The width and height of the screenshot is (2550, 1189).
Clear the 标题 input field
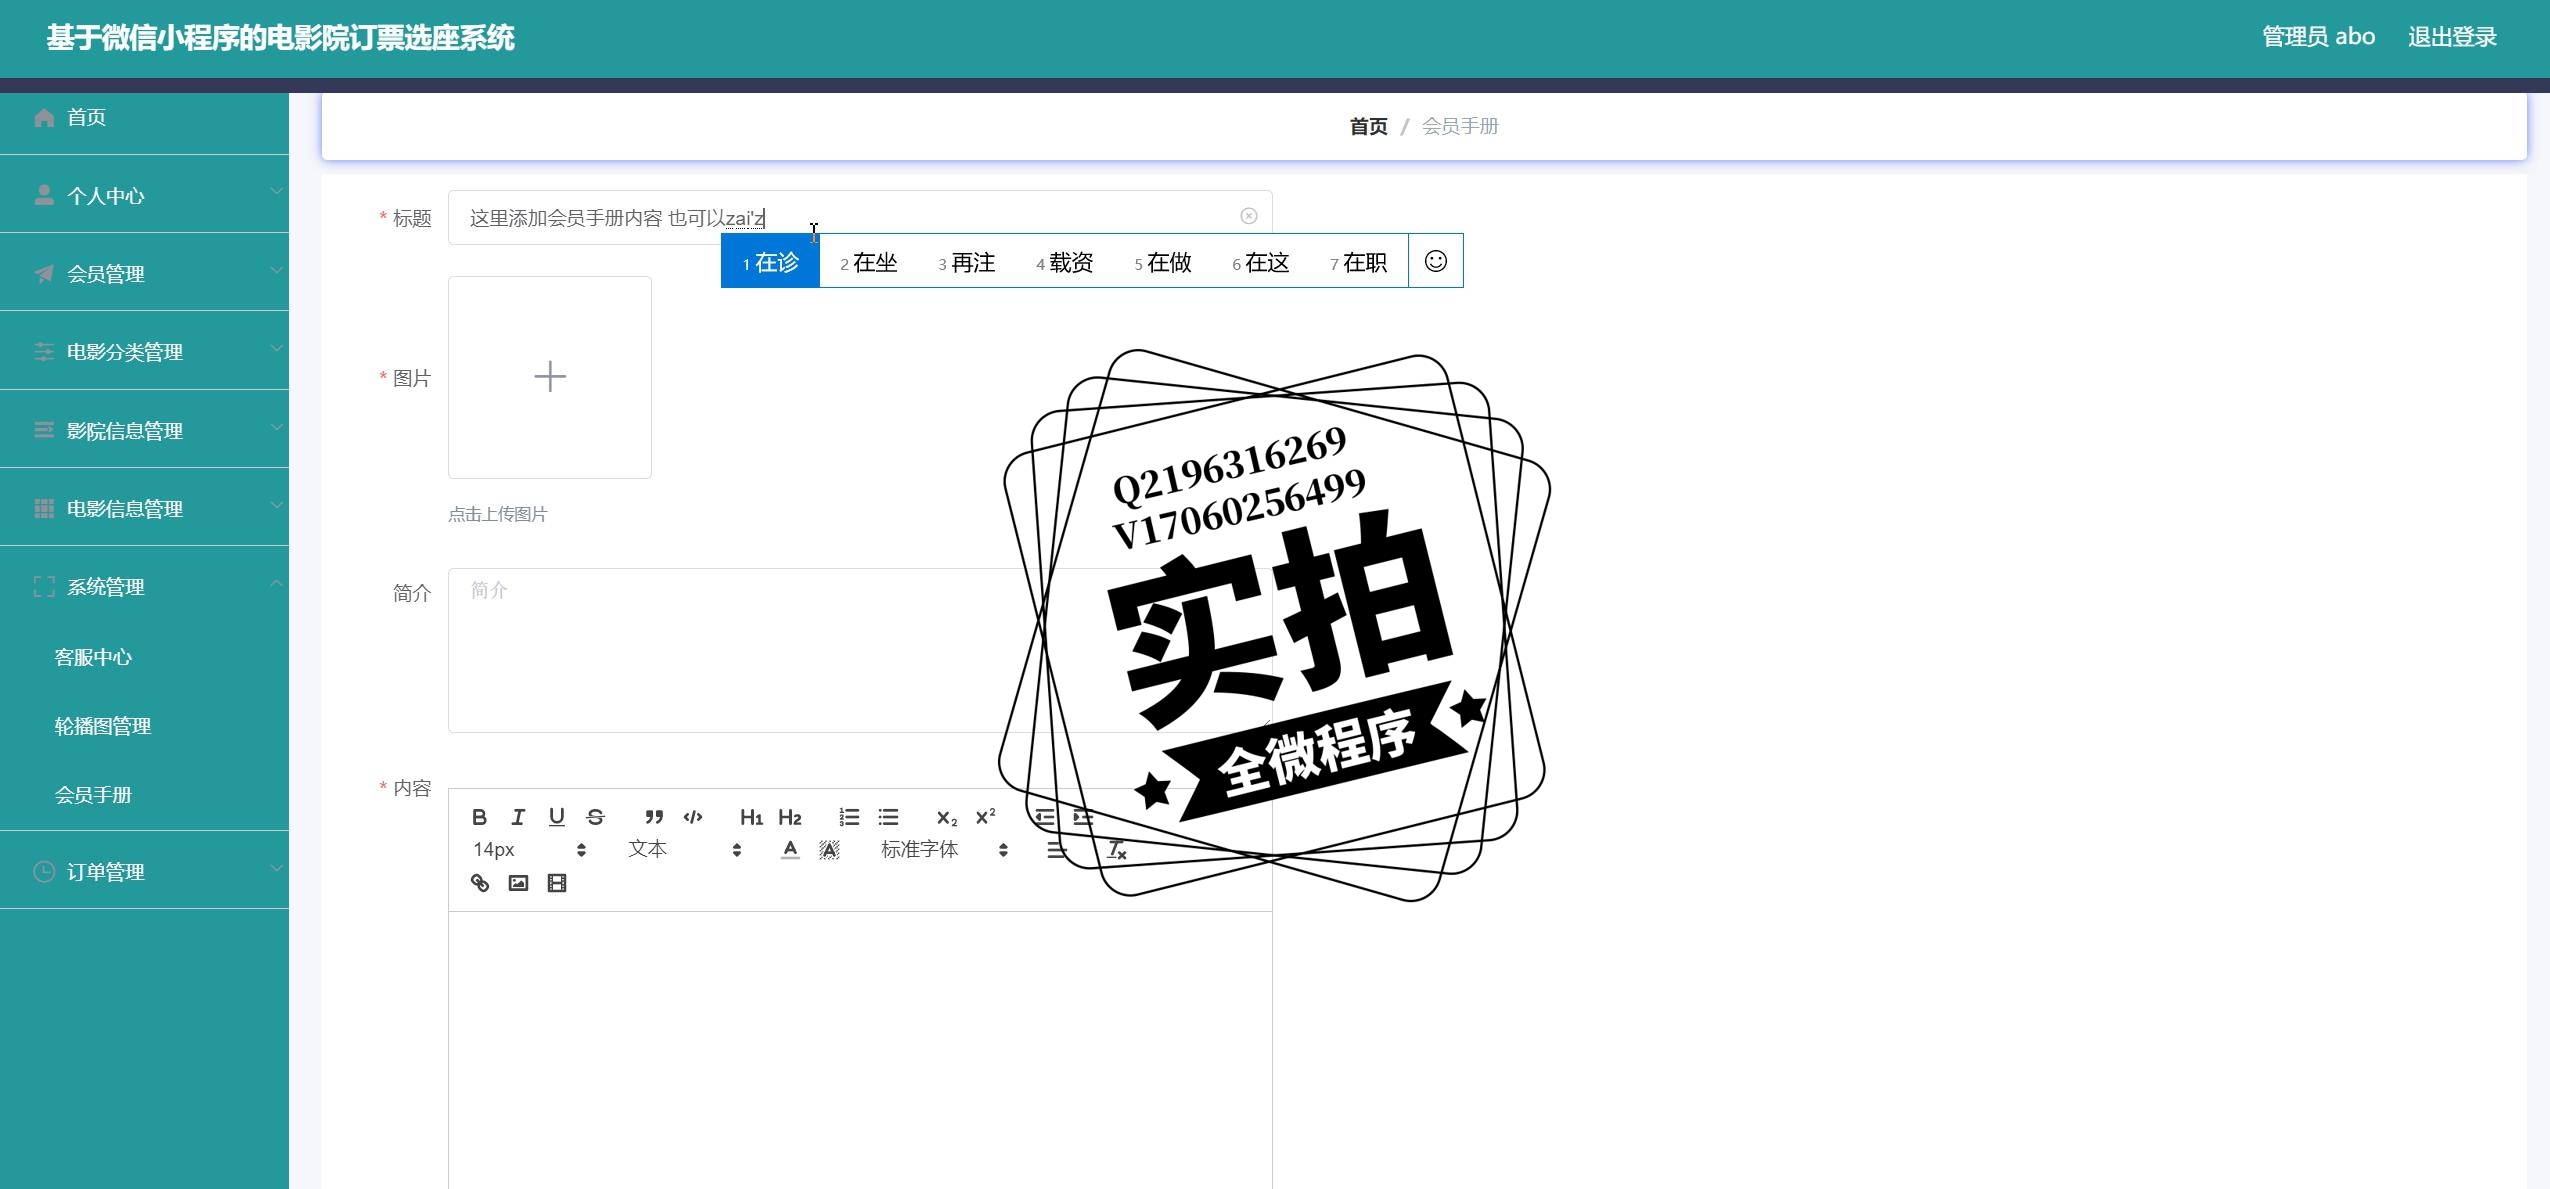pos(1248,216)
